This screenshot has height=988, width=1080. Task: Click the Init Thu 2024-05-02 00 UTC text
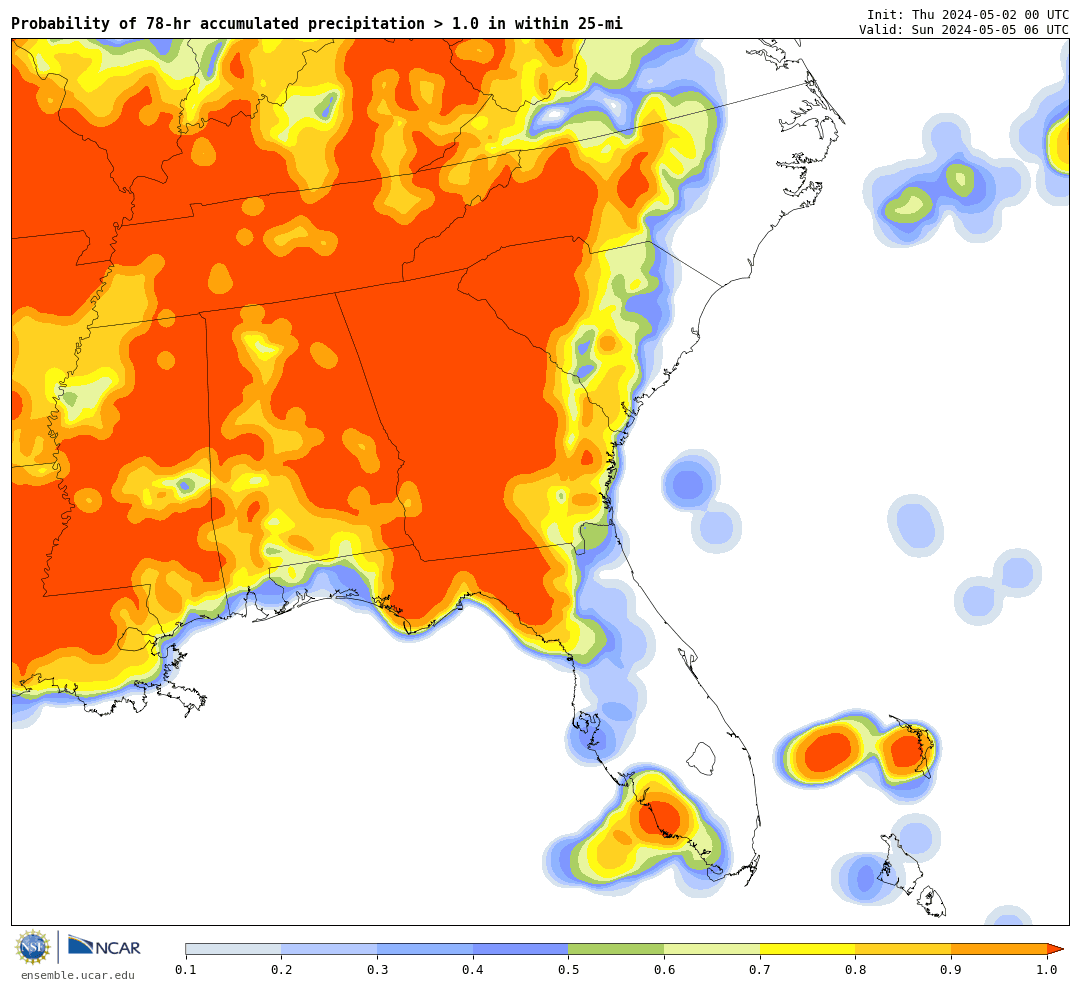coord(968,14)
